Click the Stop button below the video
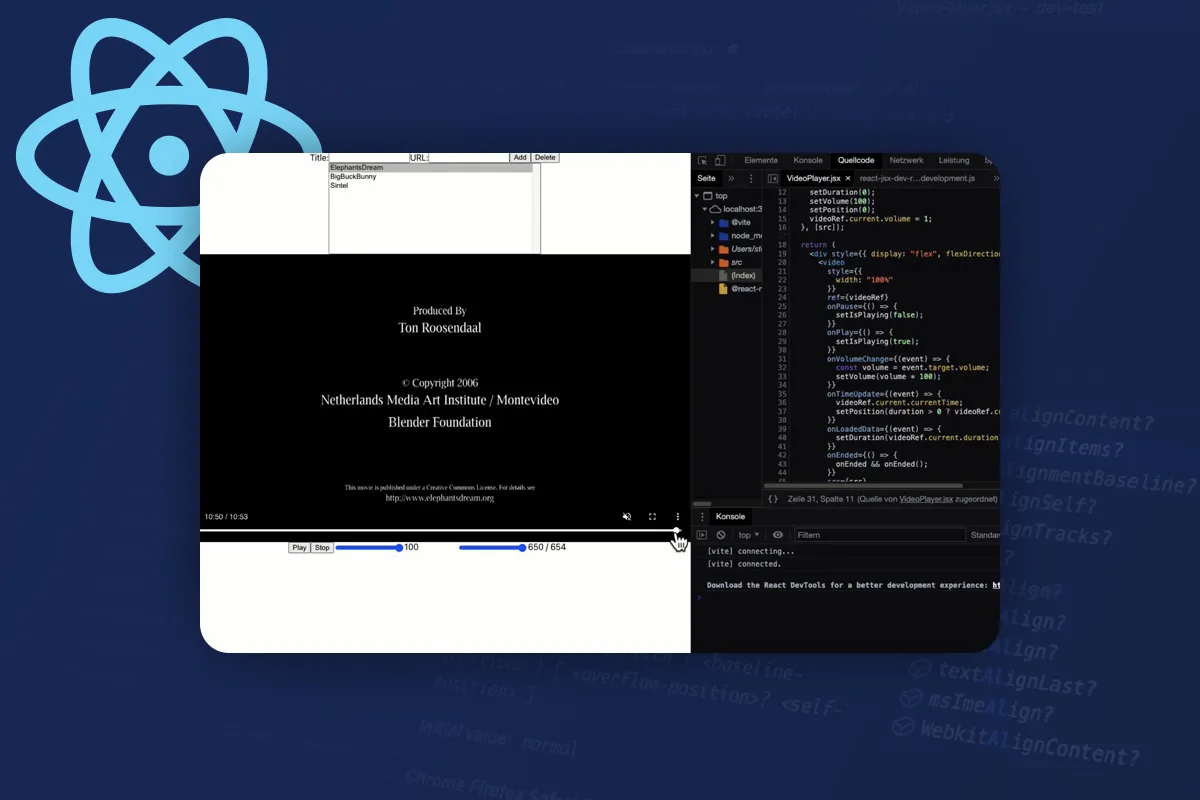Image resolution: width=1200 pixels, height=800 pixels. pyautogui.click(x=322, y=548)
